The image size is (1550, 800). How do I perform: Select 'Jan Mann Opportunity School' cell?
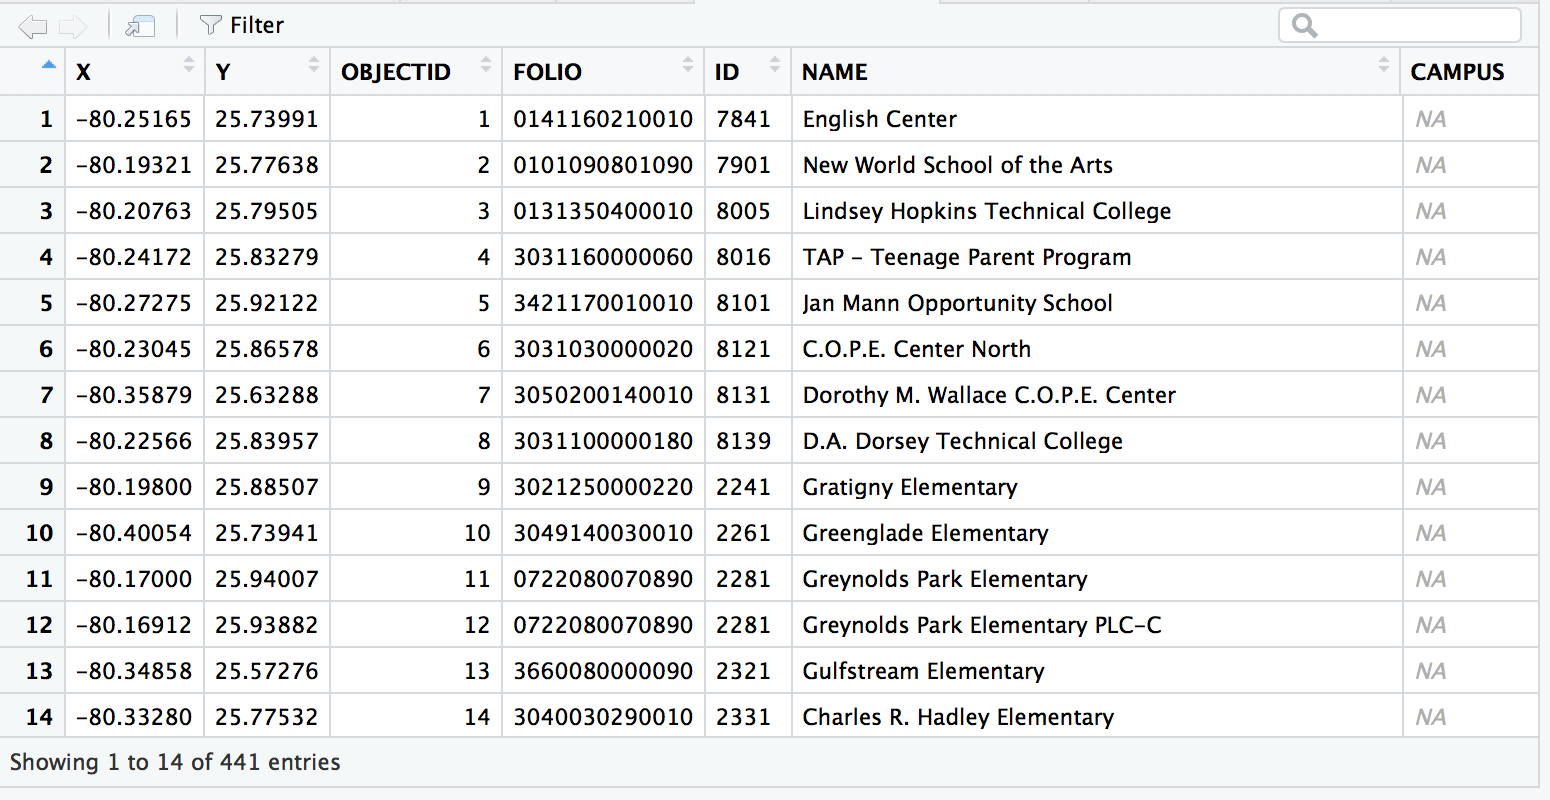[1096, 303]
